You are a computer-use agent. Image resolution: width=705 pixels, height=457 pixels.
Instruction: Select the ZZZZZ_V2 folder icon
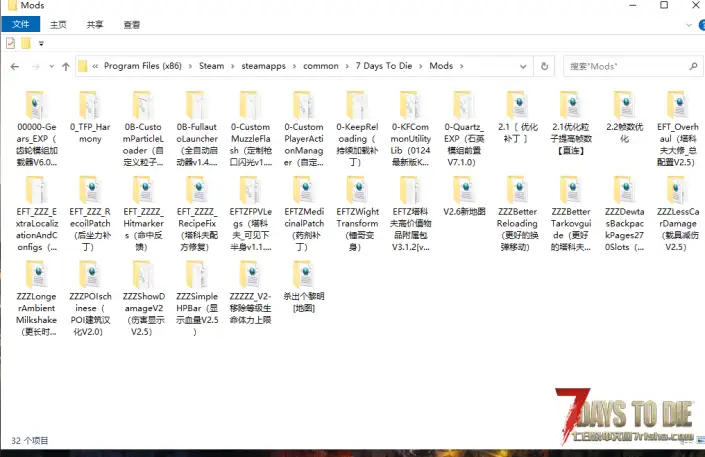(250, 274)
